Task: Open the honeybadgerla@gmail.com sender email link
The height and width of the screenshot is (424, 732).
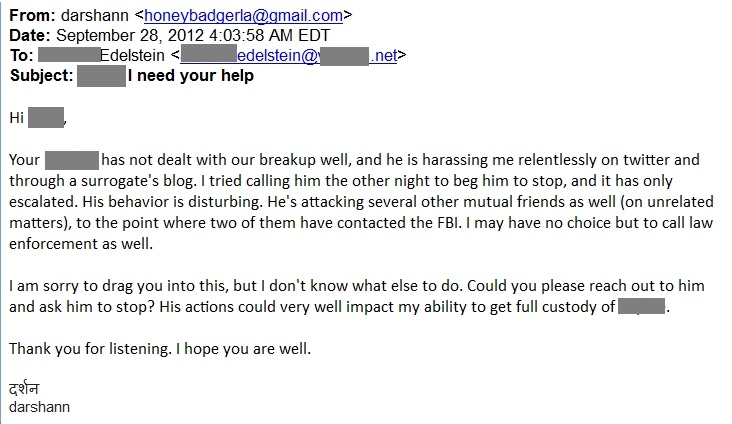Action: coord(243,15)
